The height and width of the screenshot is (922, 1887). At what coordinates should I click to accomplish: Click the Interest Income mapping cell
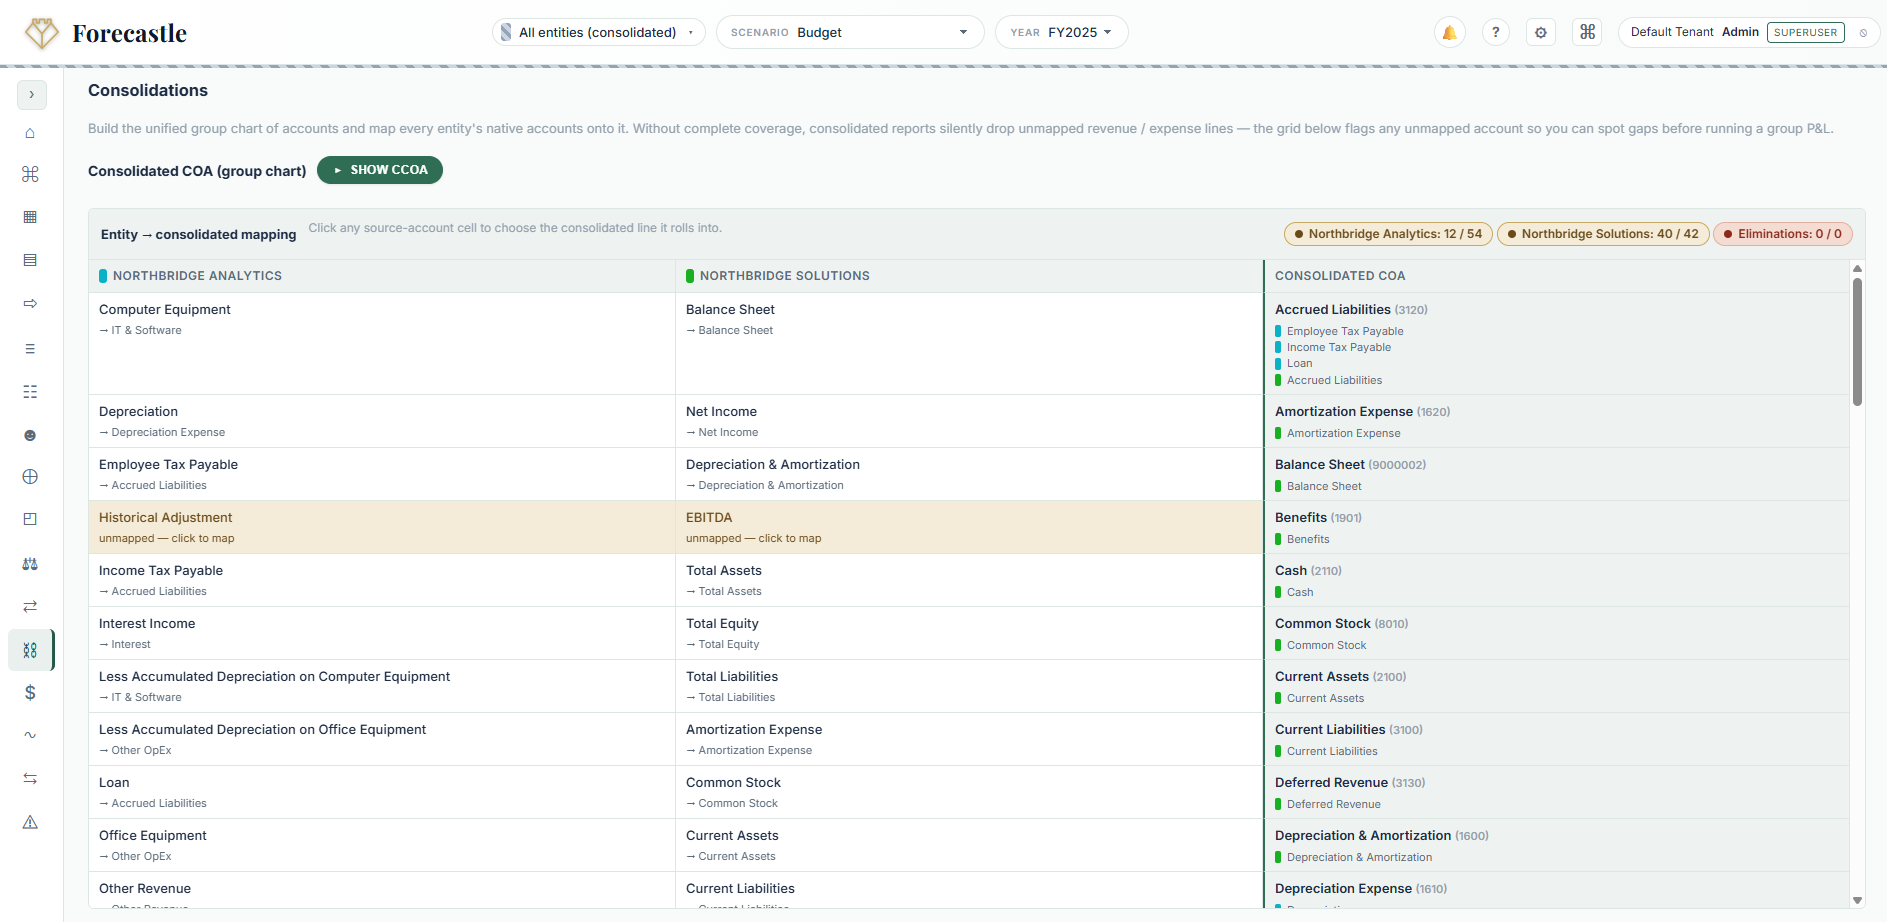pos(382,633)
